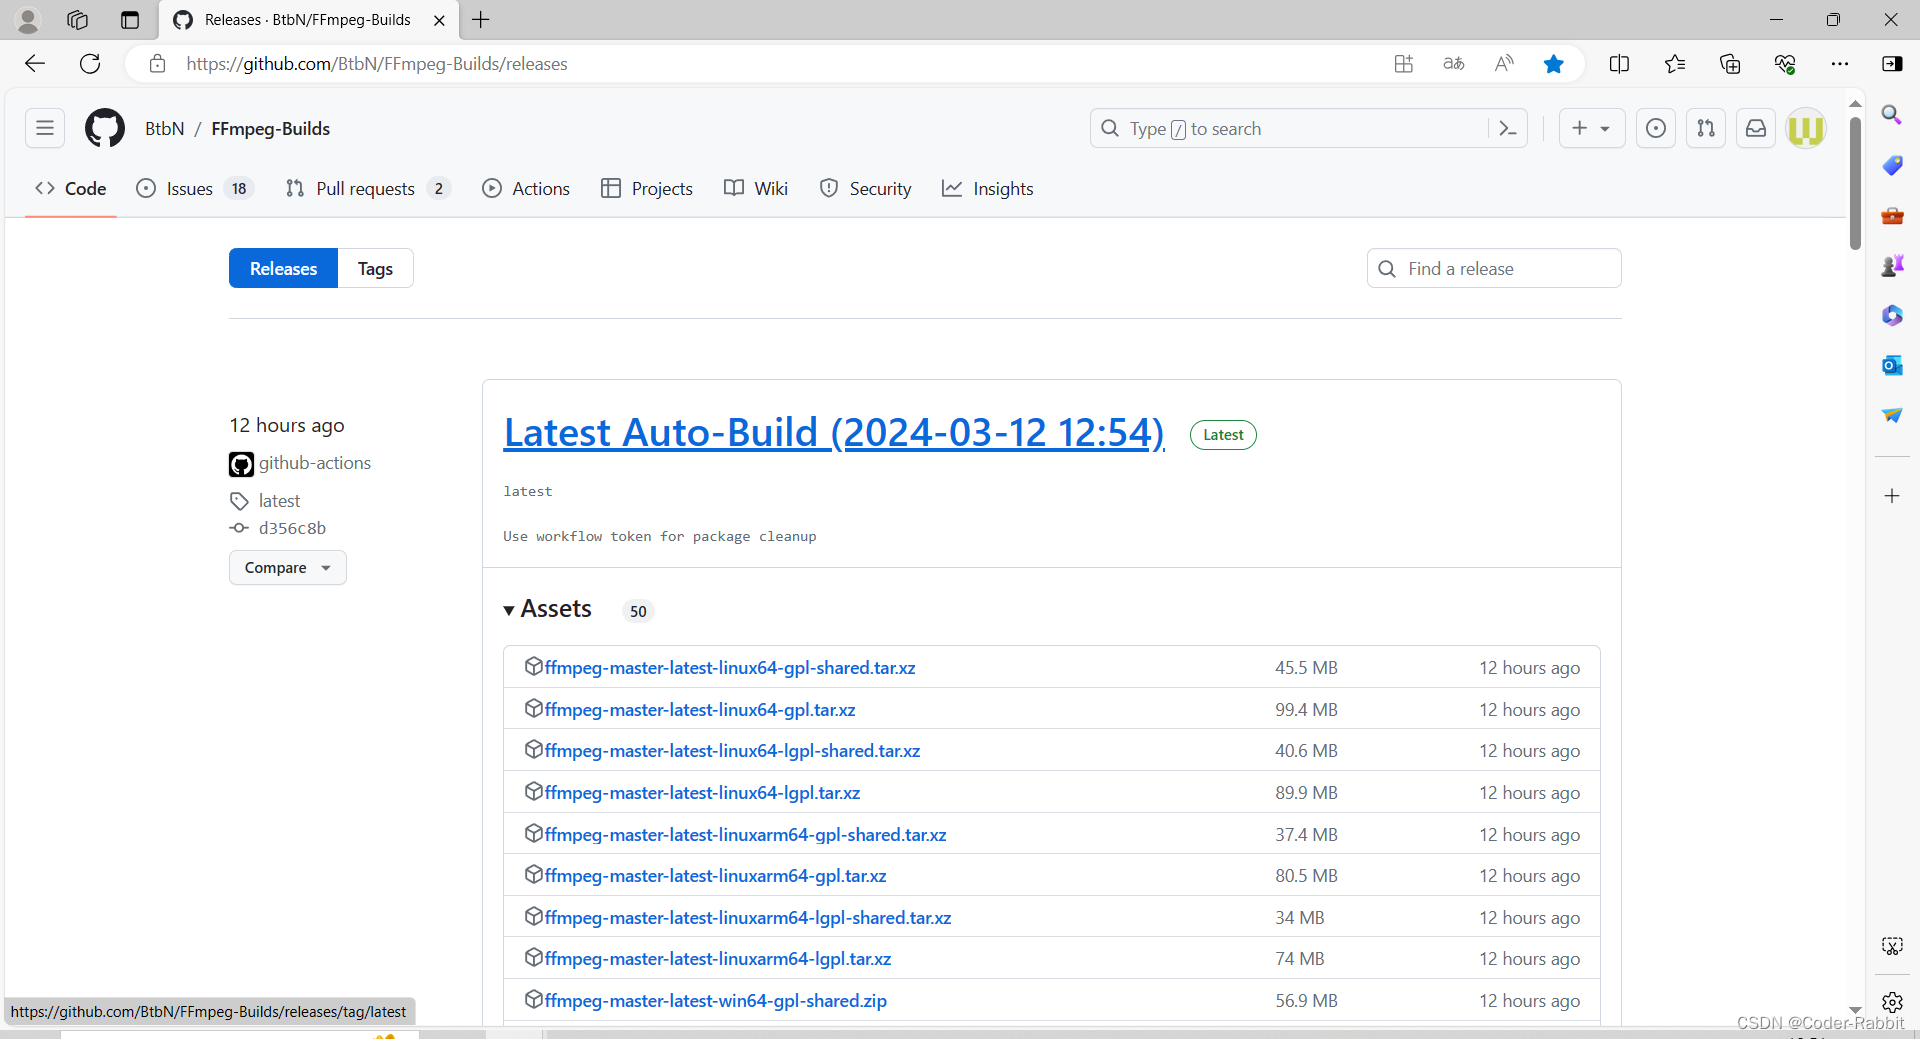This screenshot has height=1039, width=1920.
Task: Open the Pull requests tab
Action: pyautogui.click(x=367, y=188)
